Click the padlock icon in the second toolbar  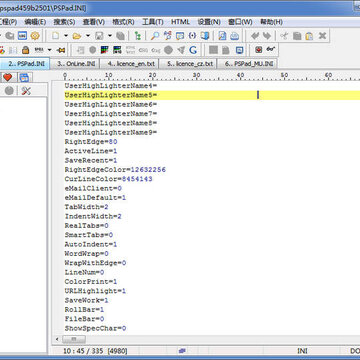click(x=25, y=50)
